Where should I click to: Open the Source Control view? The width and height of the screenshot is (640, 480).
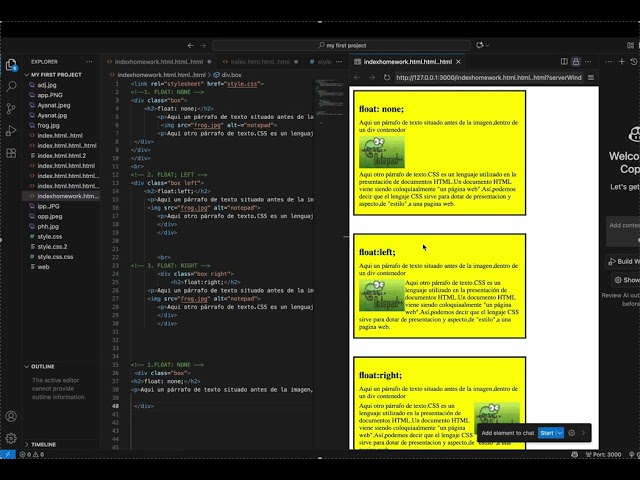[x=11, y=108]
